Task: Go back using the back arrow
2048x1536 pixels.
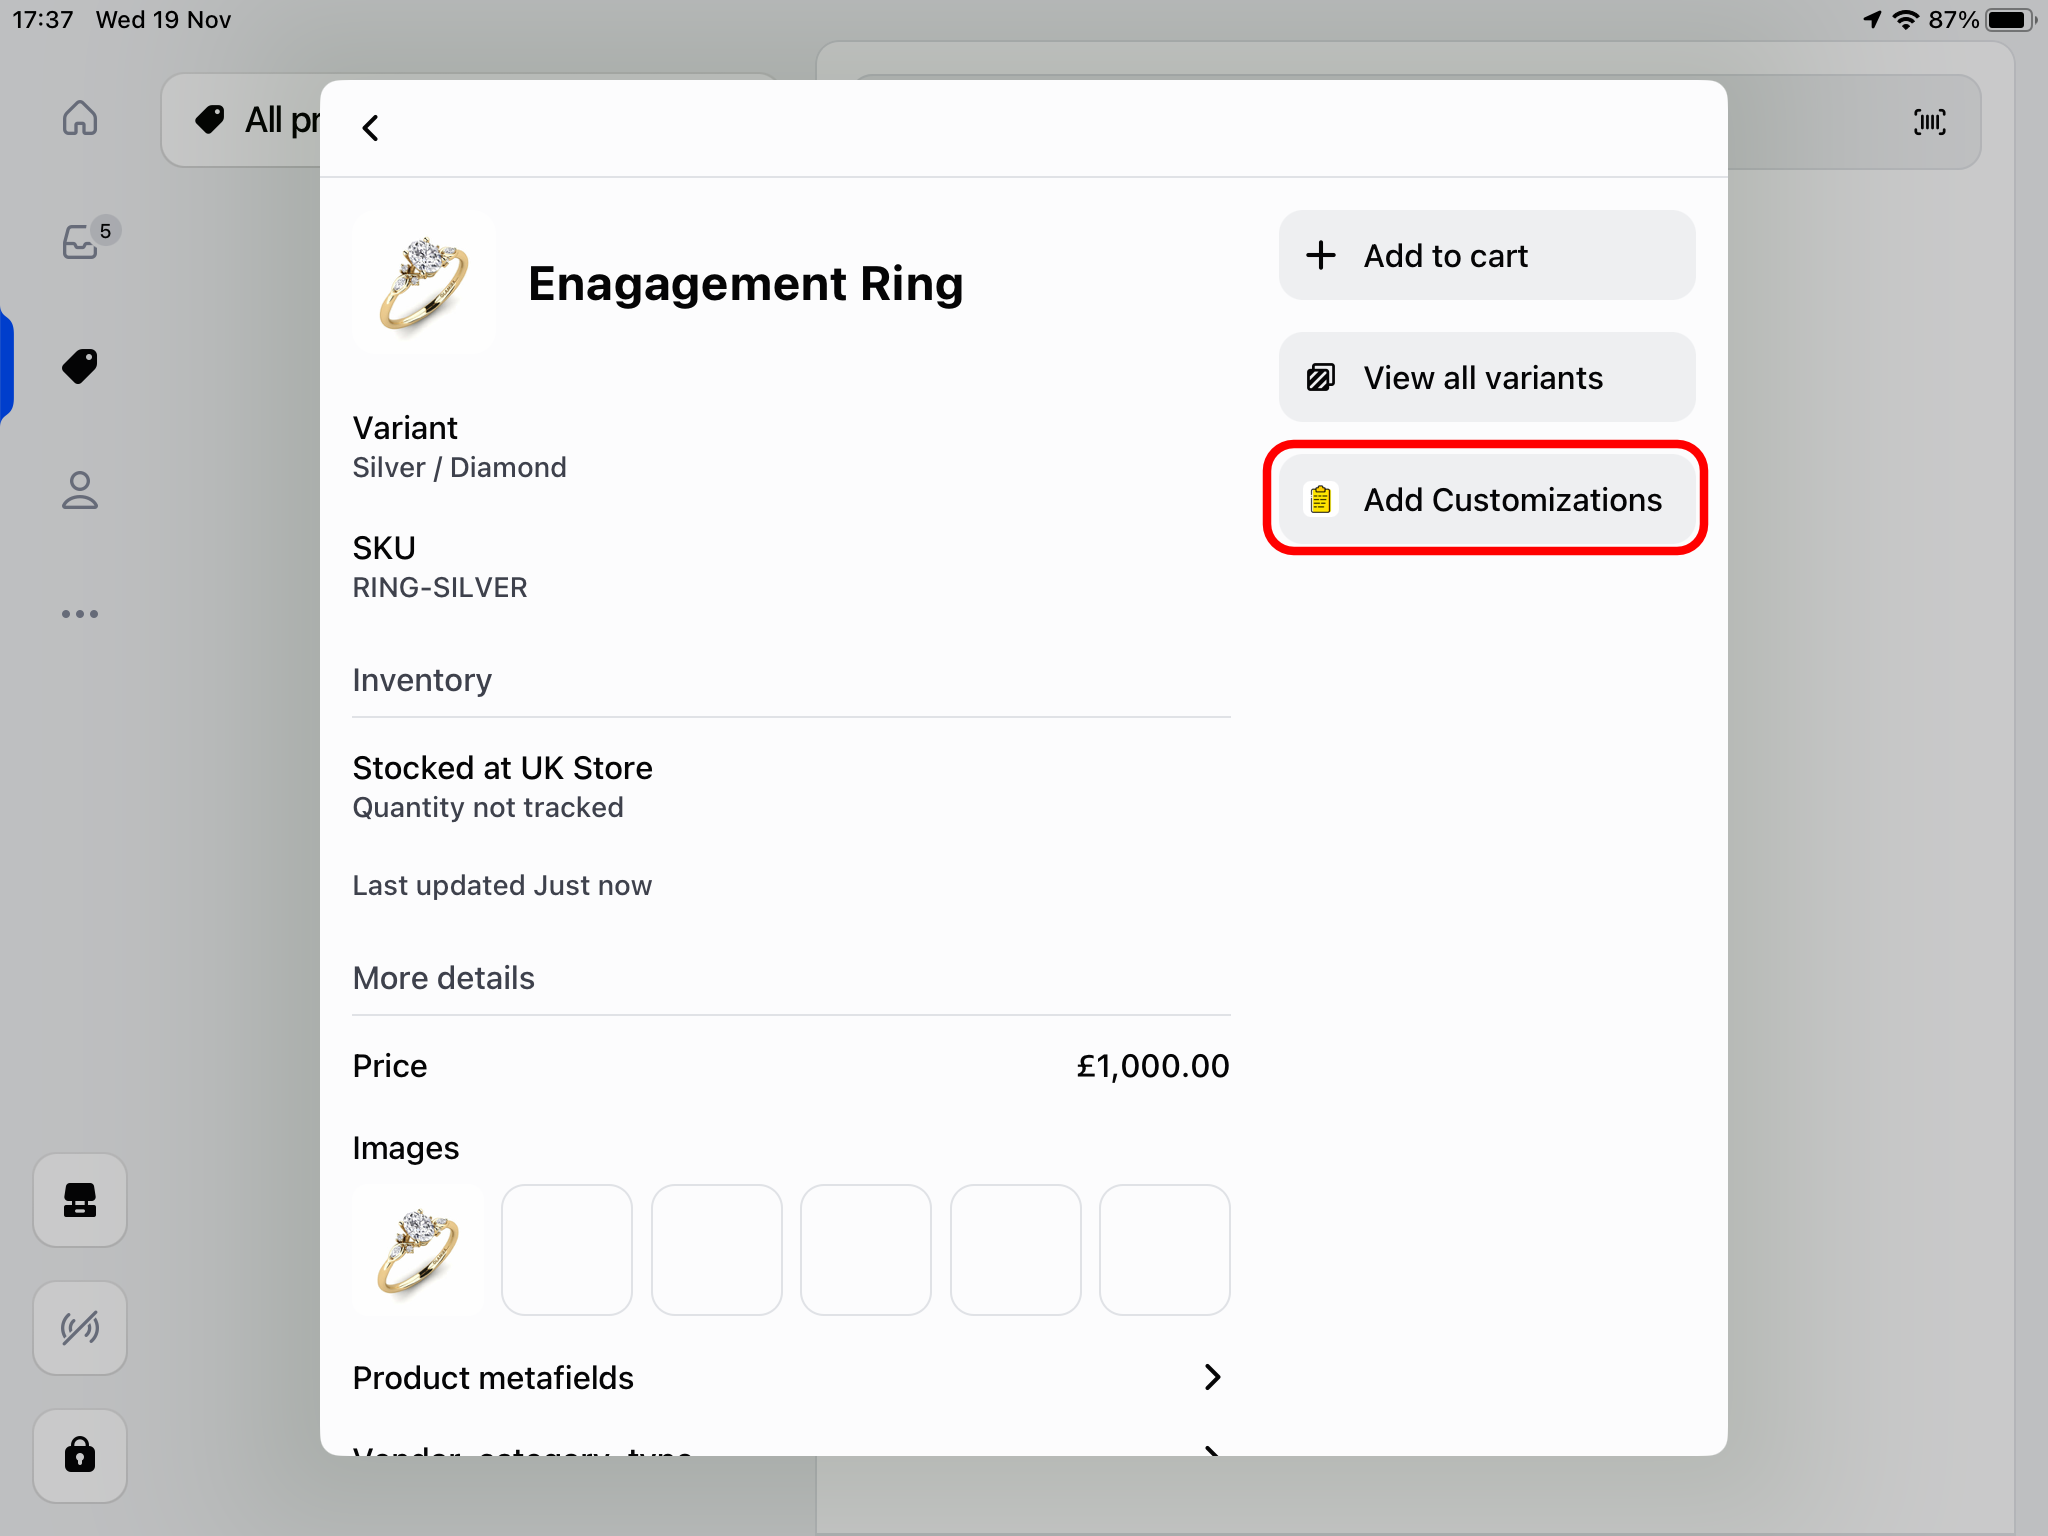Action: [x=371, y=127]
